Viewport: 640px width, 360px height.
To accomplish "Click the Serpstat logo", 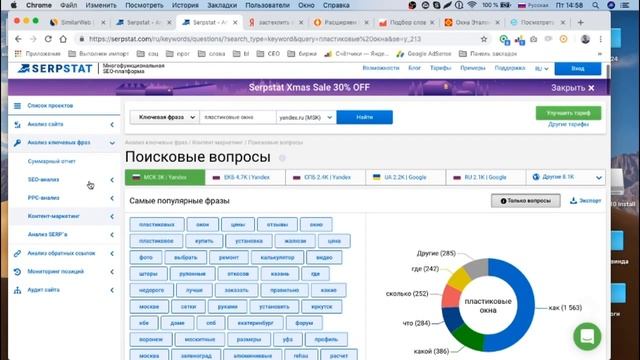I will (55, 69).
